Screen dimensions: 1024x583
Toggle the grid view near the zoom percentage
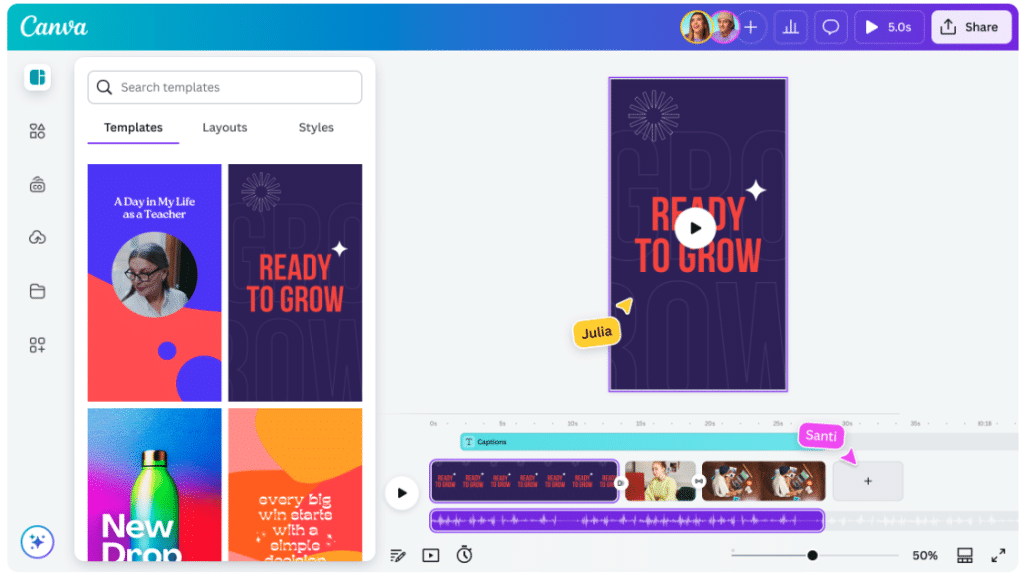pyautogui.click(x=965, y=555)
